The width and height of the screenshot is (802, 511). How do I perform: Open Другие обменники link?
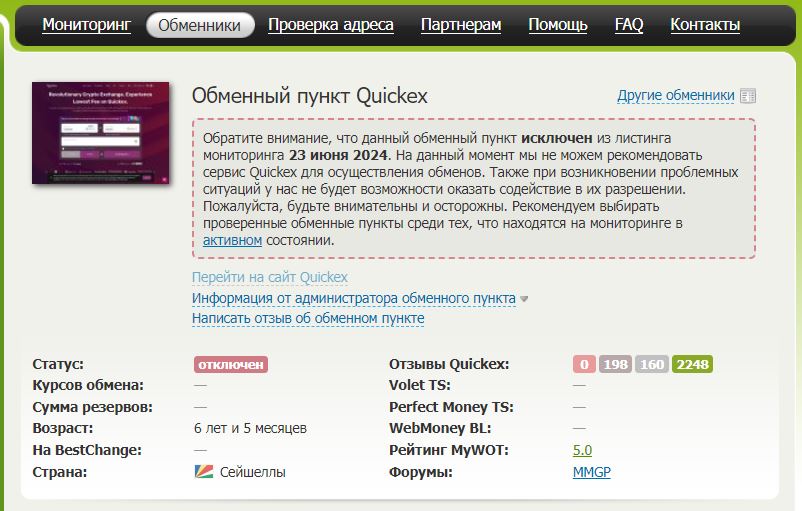tap(675, 96)
